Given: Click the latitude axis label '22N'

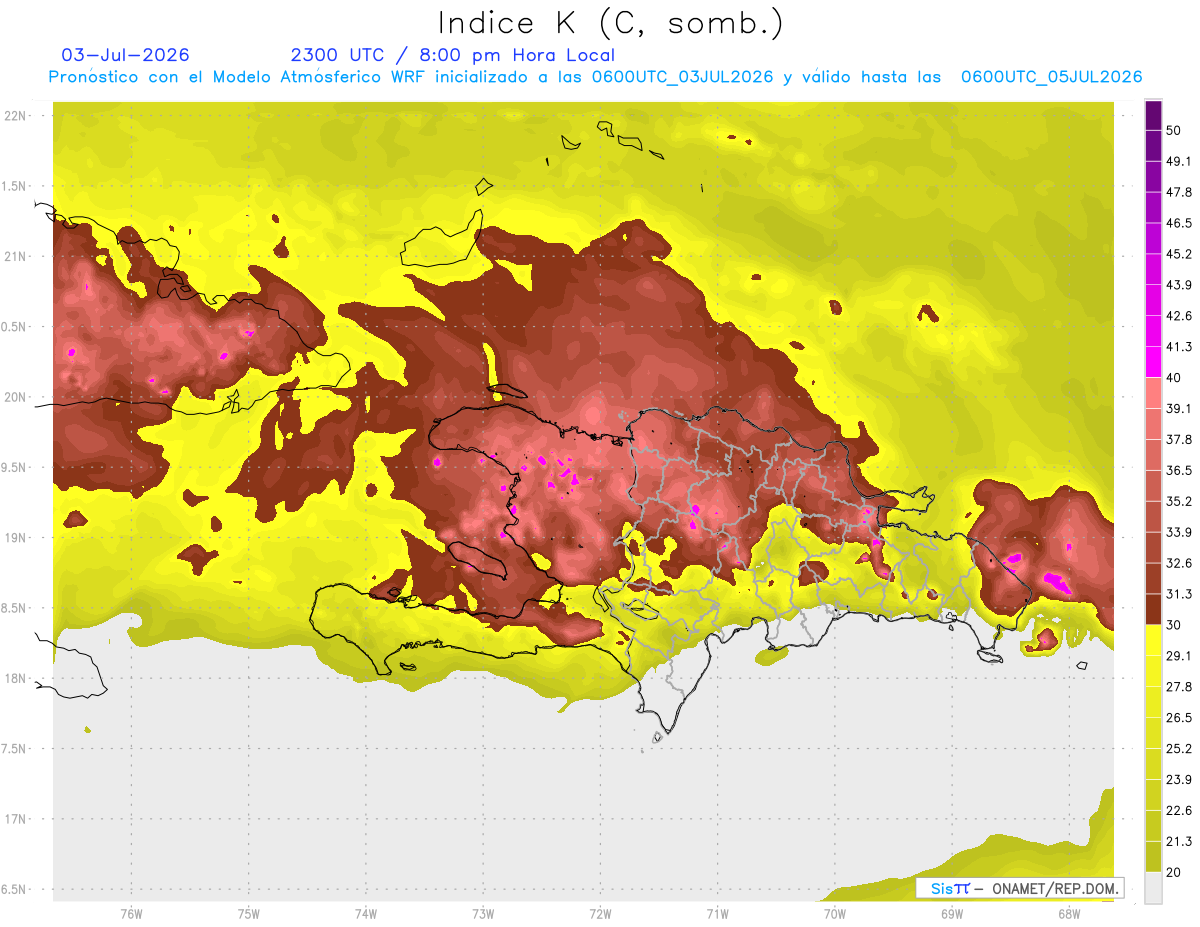Looking at the screenshot, I should click(16, 116).
